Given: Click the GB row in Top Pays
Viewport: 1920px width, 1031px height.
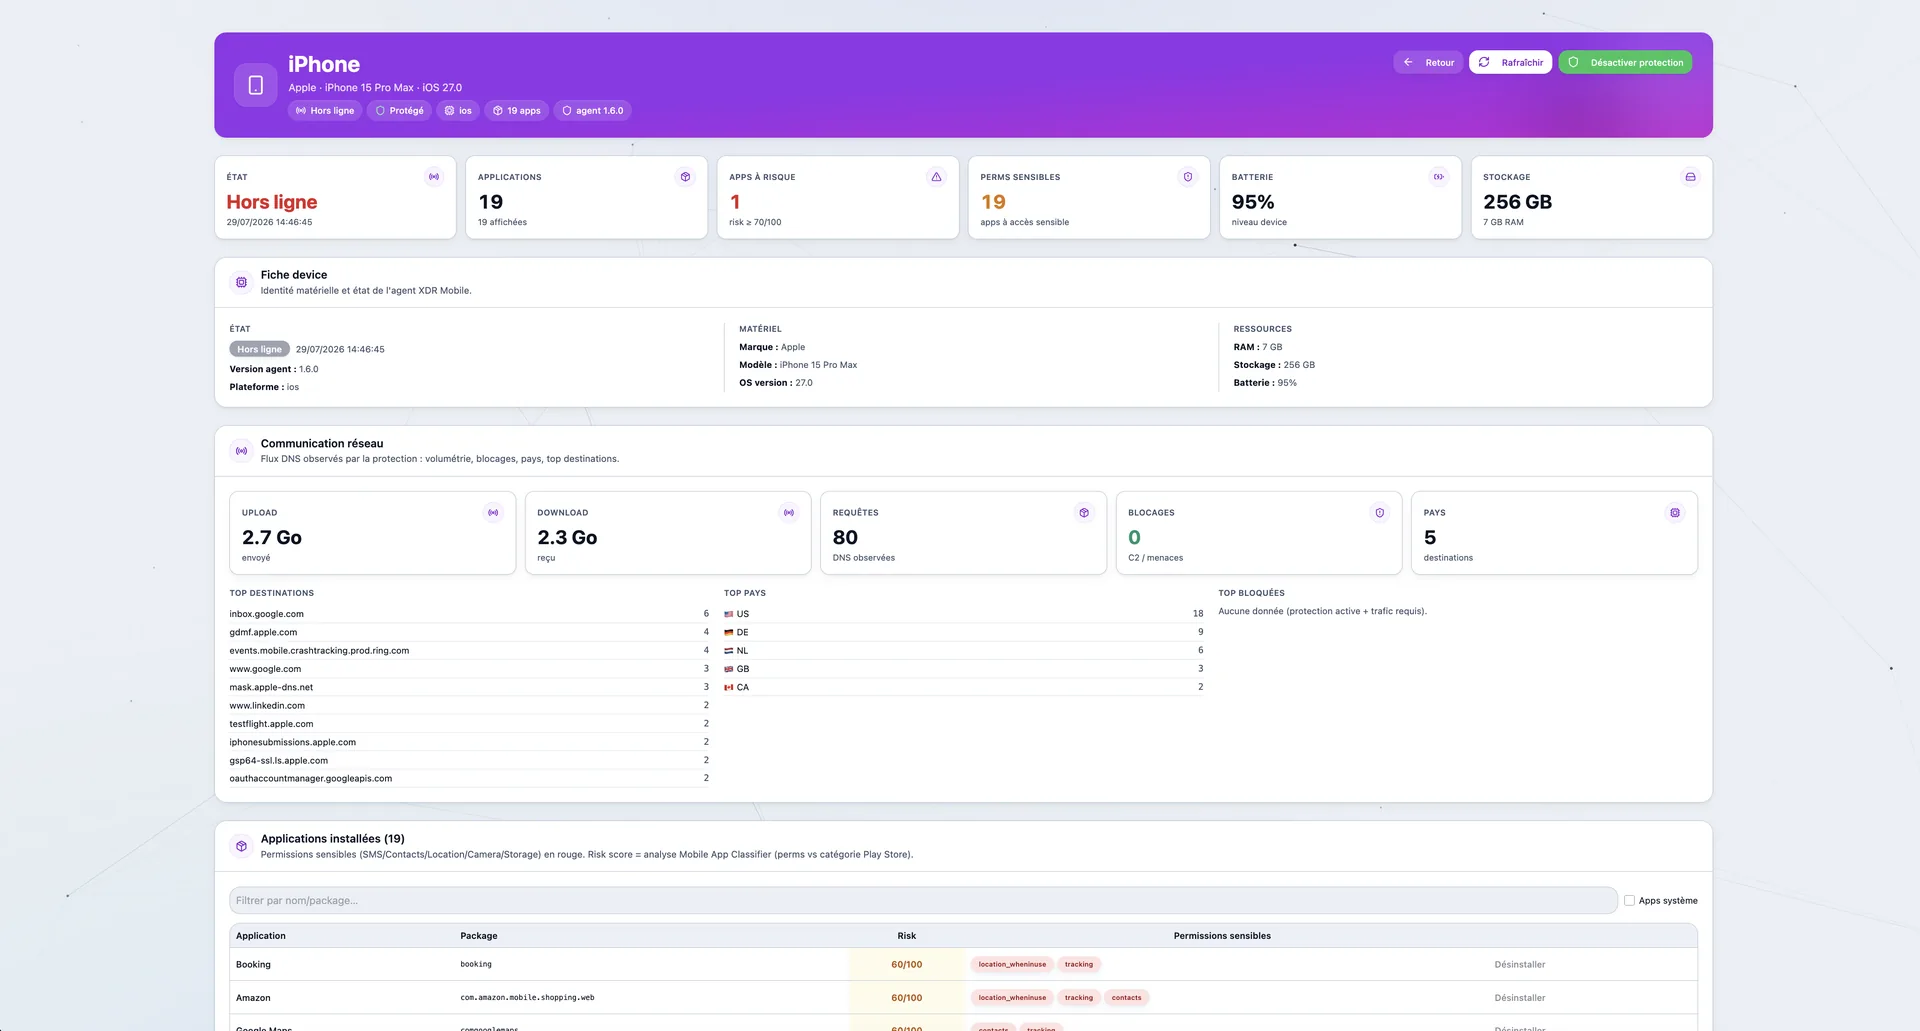Looking at the screenshot, I should 964,669.
